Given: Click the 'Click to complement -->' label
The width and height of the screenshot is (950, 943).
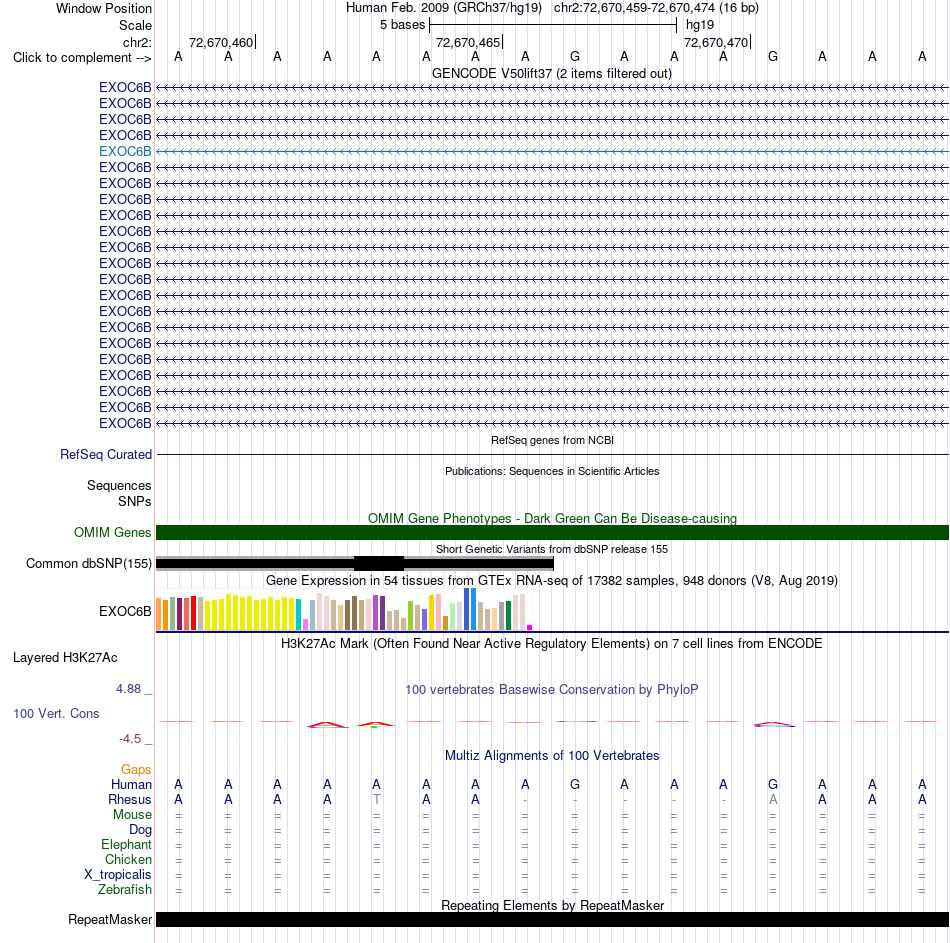Looking at the screenshot, I should [x=82, y=58].
